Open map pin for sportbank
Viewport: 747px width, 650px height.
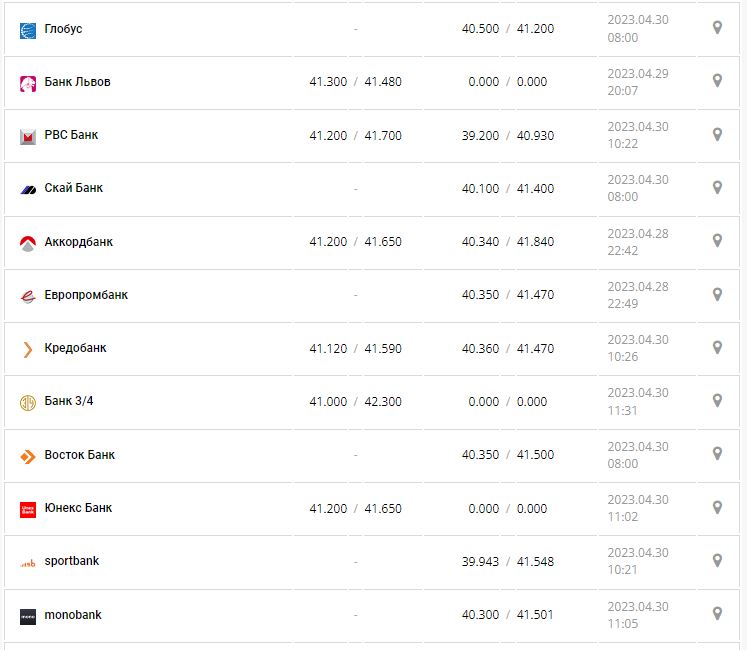(x=717, y=561)
